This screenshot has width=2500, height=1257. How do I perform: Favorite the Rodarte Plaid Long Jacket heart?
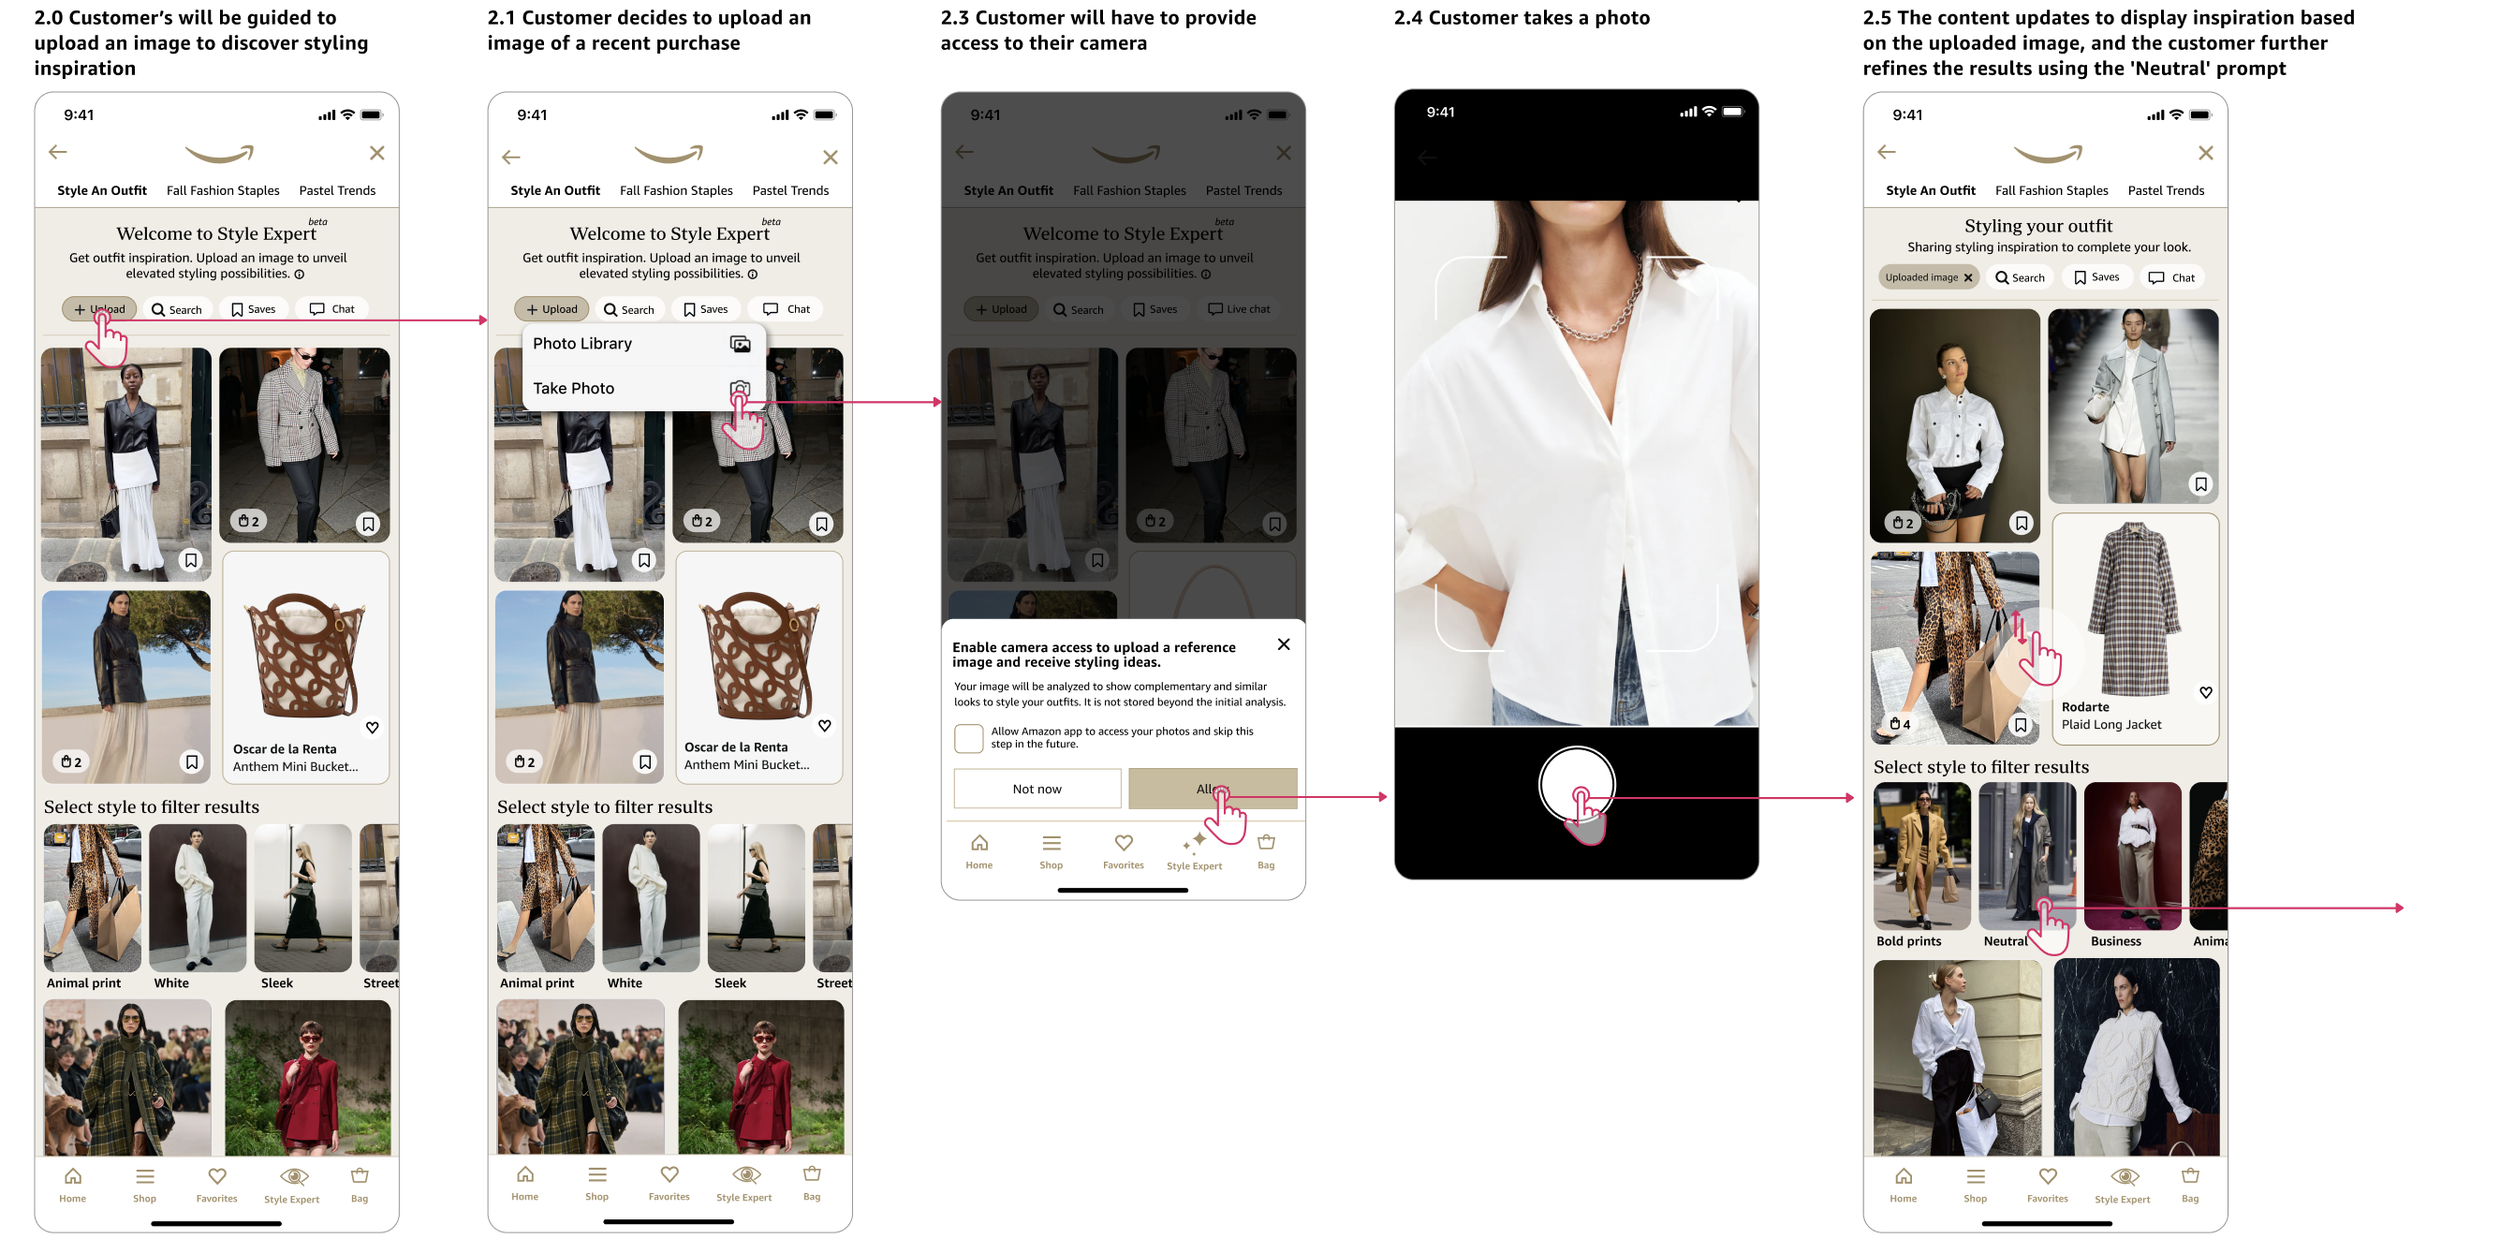tap(2205, 693)
